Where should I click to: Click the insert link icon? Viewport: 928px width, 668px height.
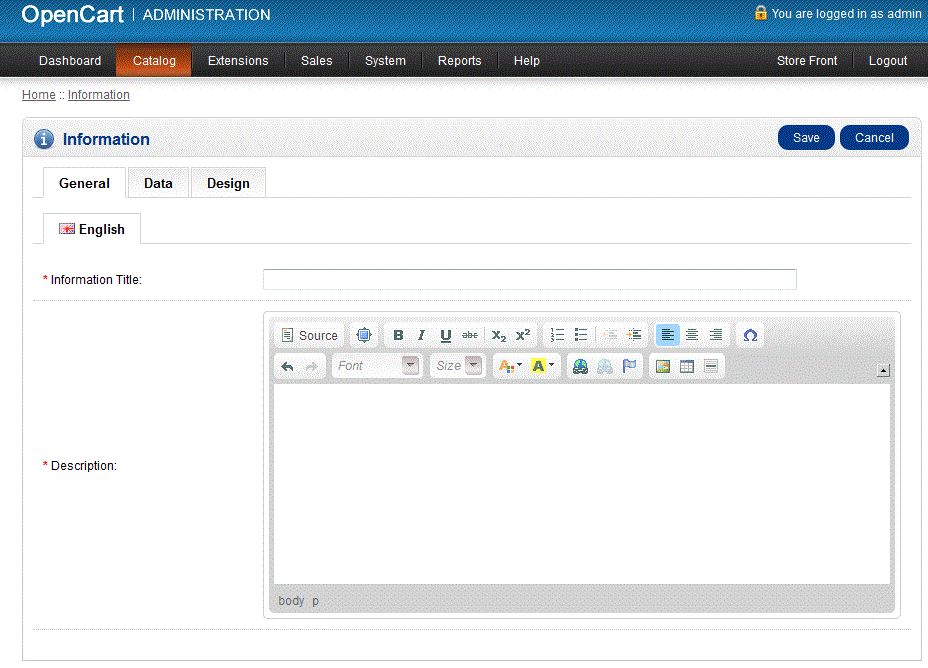580,366
